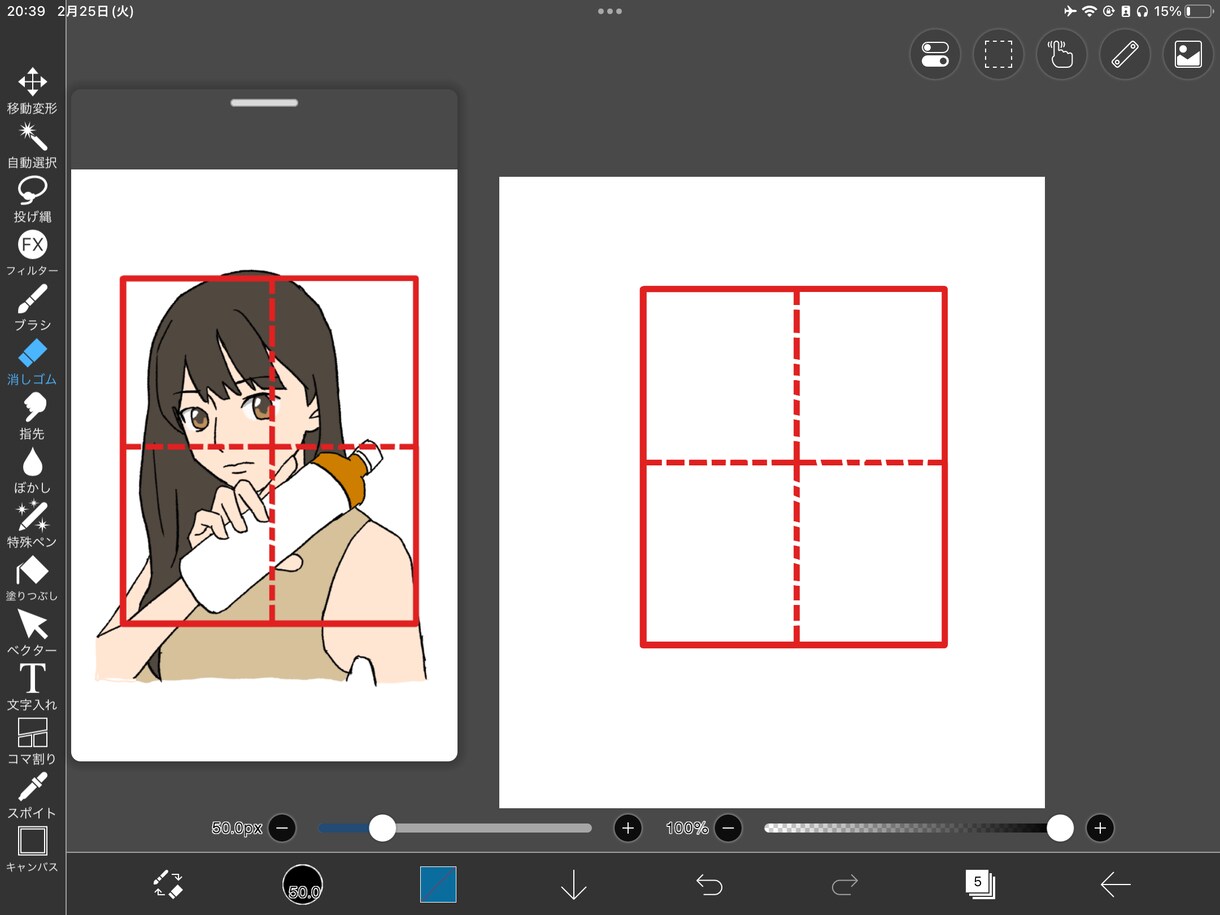Undo the last stroke

(x=709, y=884)
